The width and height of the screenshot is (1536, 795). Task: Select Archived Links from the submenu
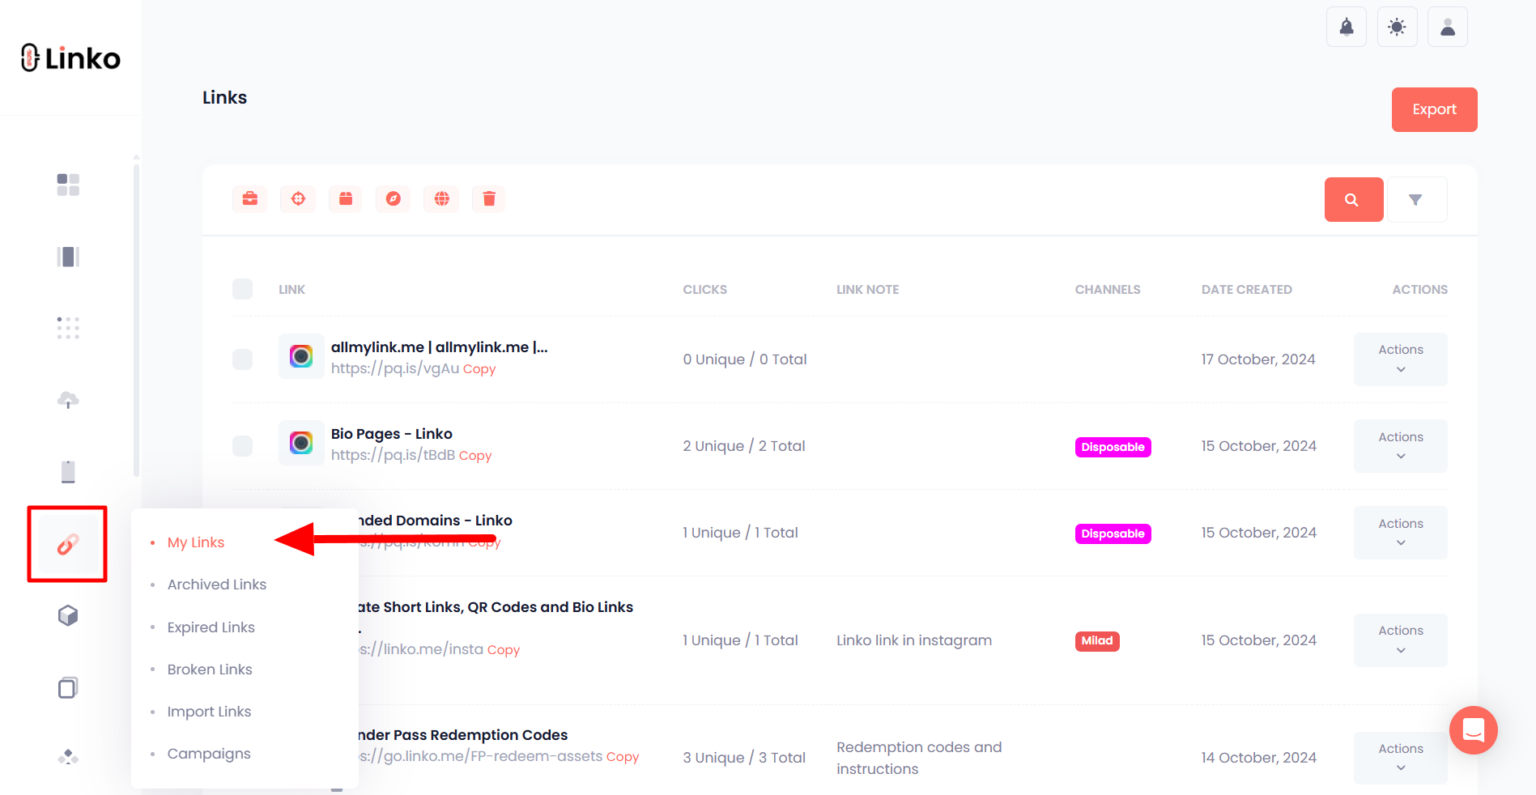[217, 585]
